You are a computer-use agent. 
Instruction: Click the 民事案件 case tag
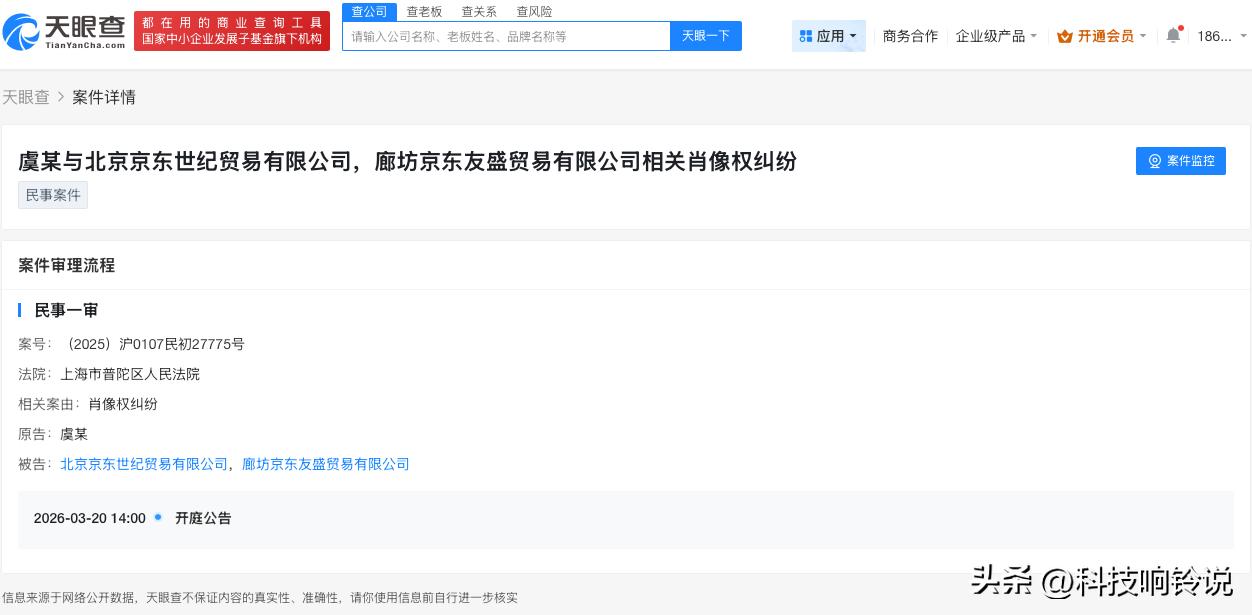pyautogui.click(x=52, y=195)
